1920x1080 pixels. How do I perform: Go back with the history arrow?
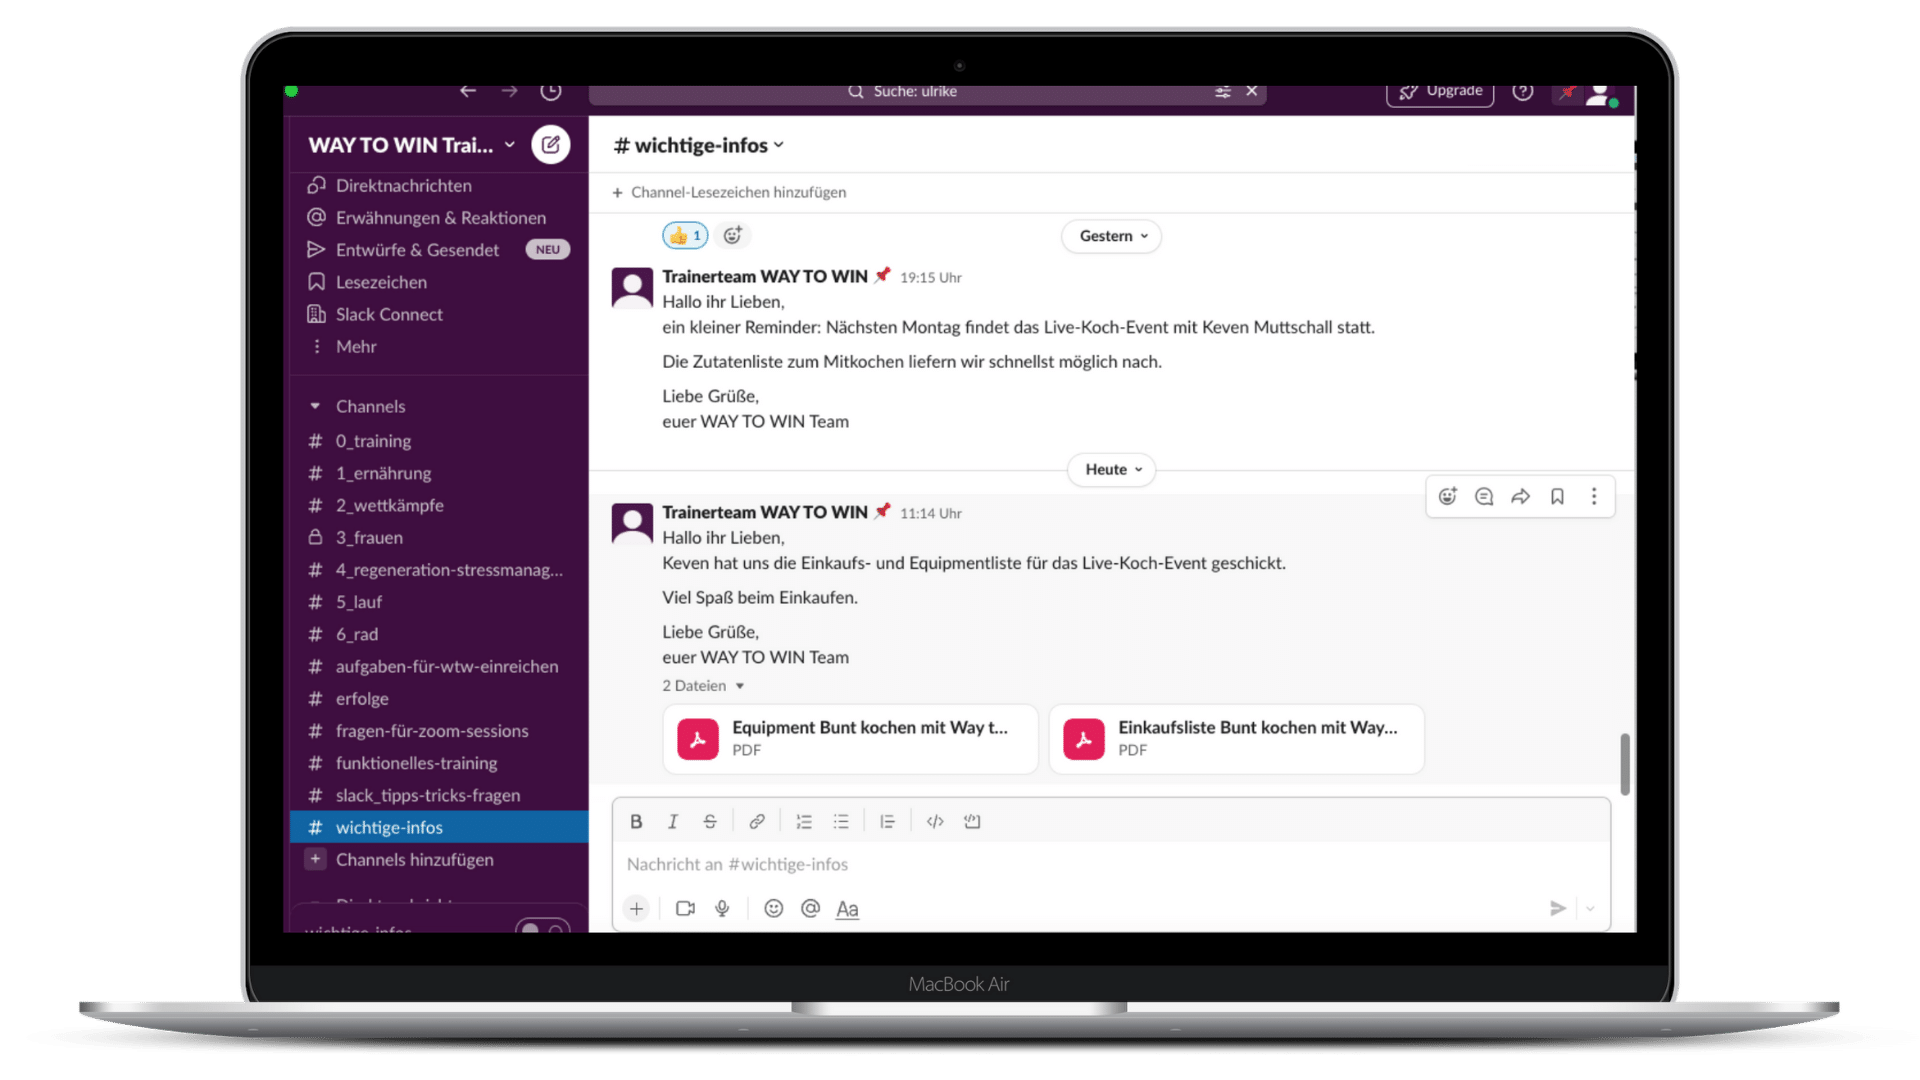coord(468,91)
